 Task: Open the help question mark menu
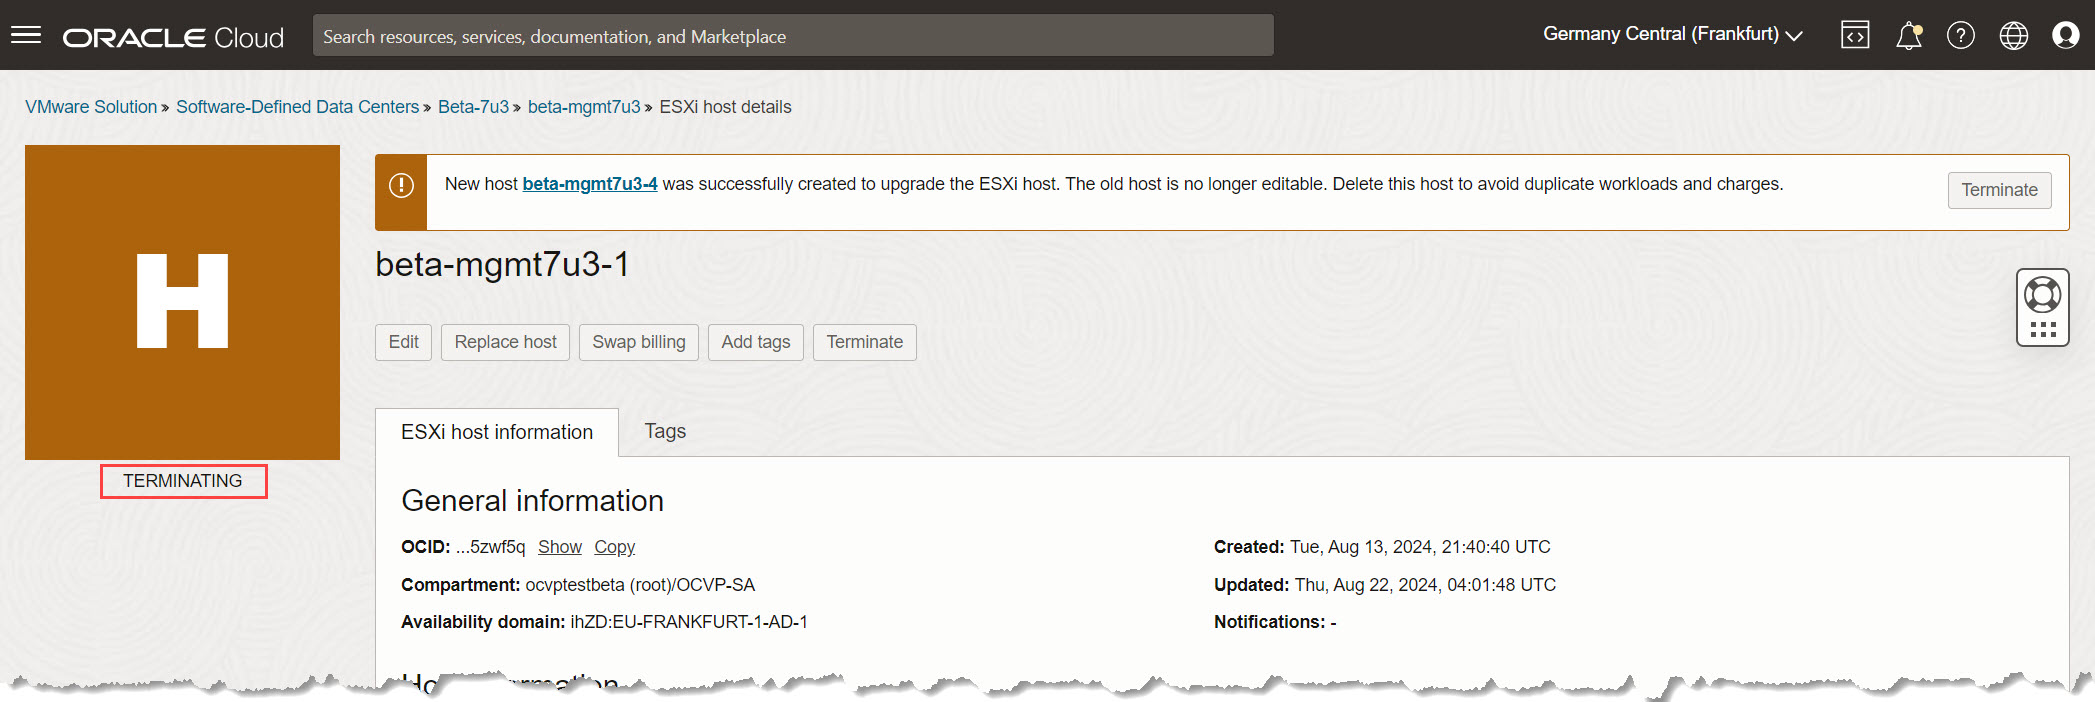pos(1960,35)
